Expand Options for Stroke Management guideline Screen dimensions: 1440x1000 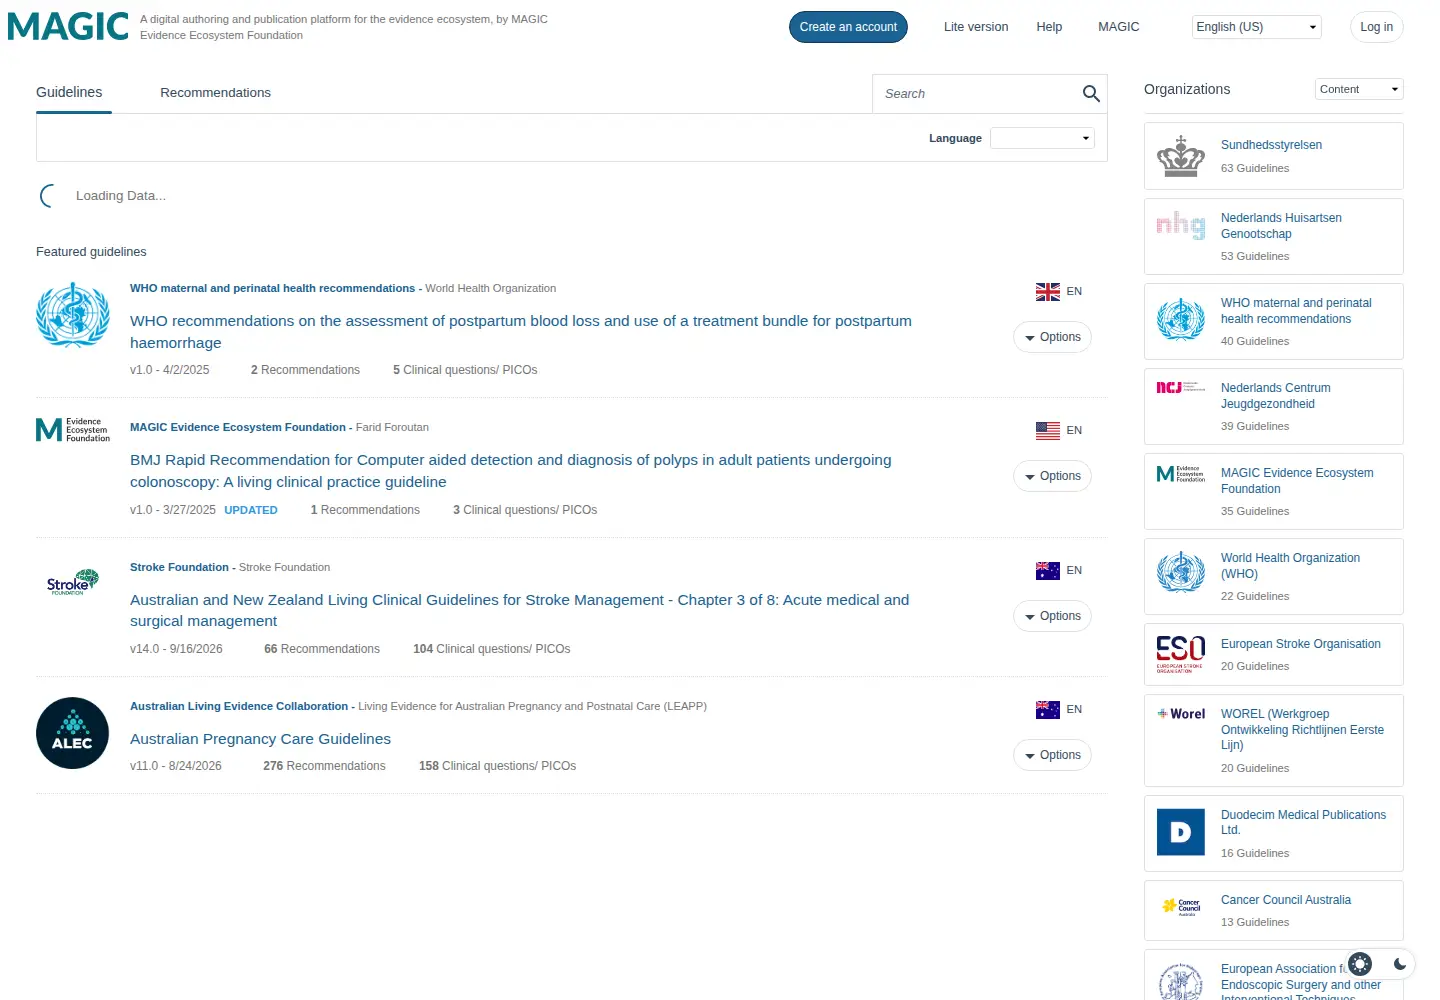click(1052, 616)
